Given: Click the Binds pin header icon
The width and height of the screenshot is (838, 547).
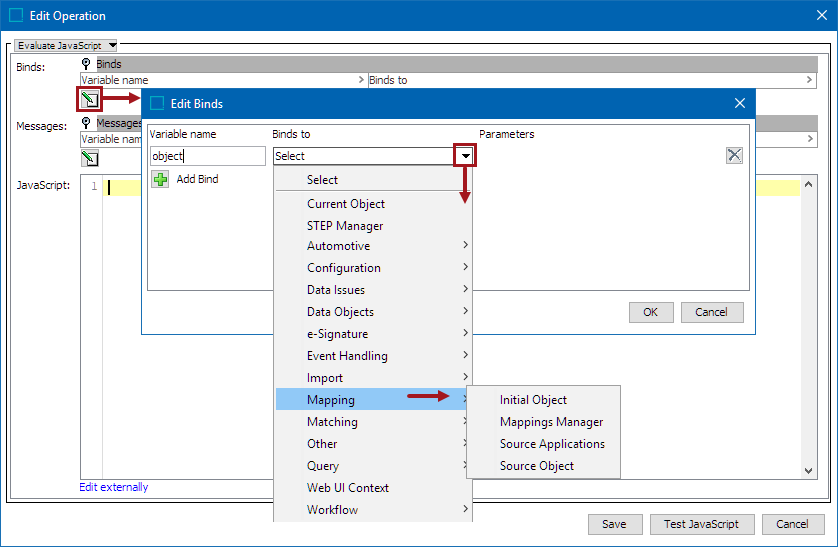Looking at the screenshot, I should point(87,64).
